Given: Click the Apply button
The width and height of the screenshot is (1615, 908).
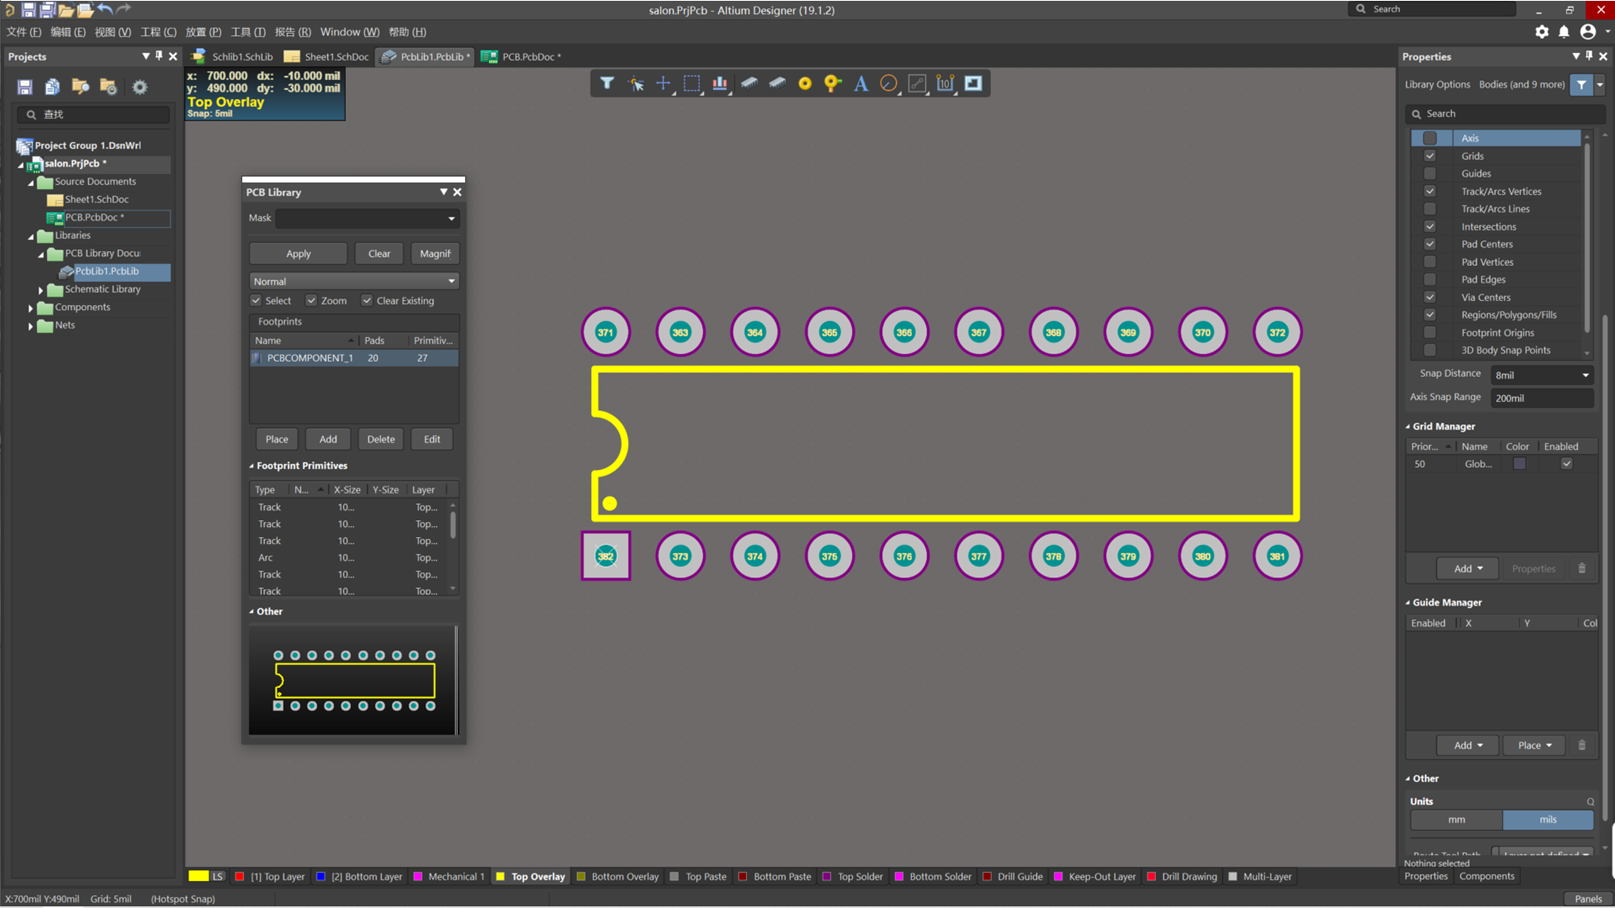Looking at the screenshot, I should (298, 254).
